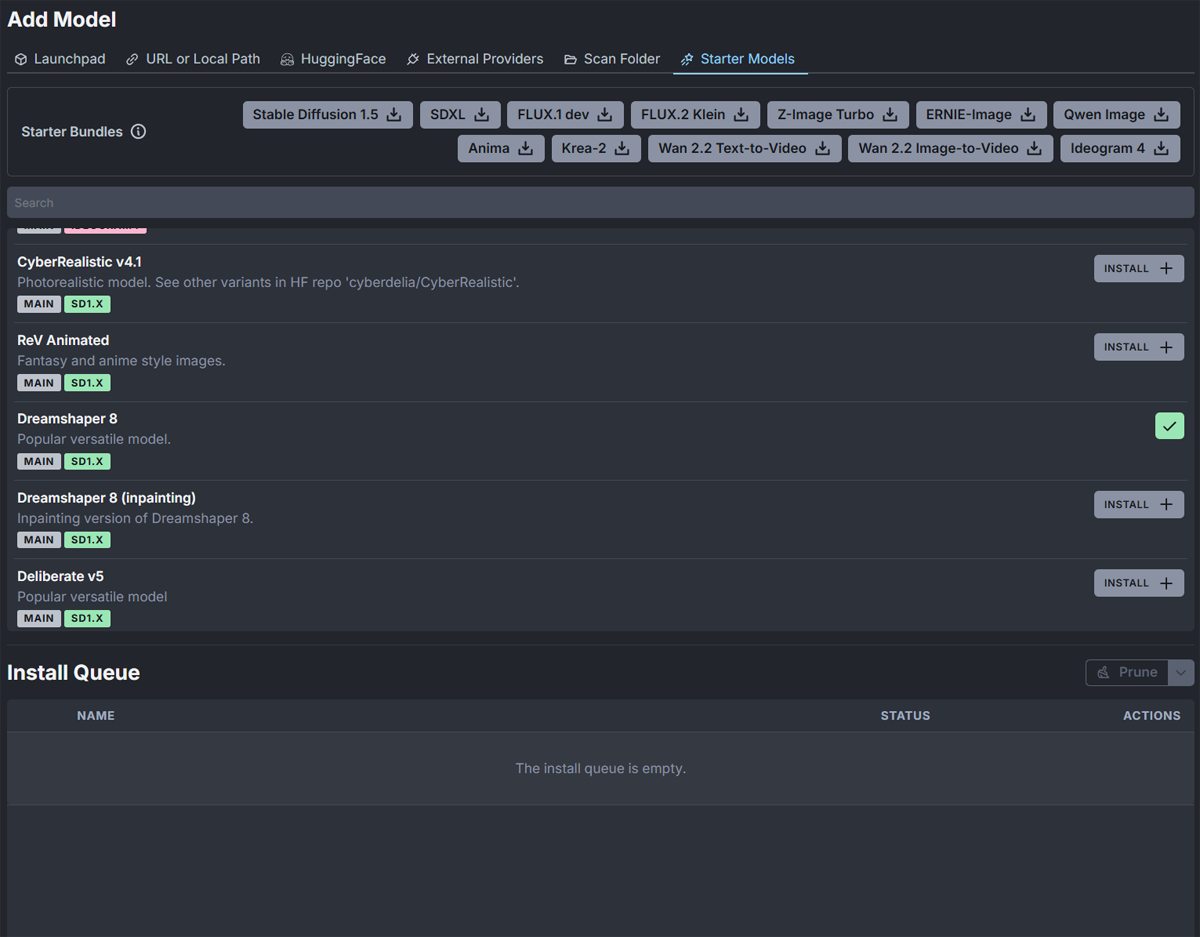Download the SDXL starter bundle
This screenshot has width=1200, height=937.
coord(460,115)
